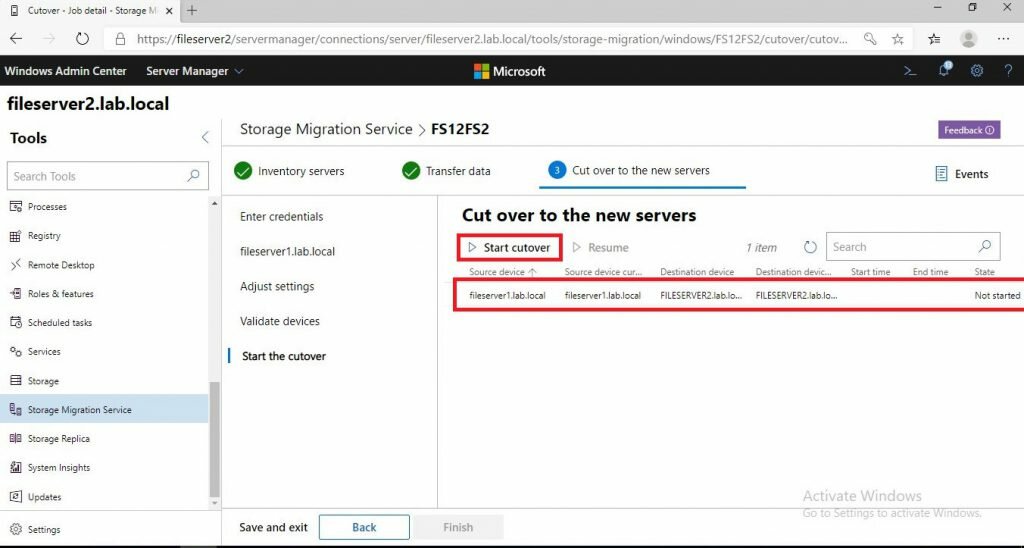
Task: Open Storage Replica icon
Action: coord(15,438)
